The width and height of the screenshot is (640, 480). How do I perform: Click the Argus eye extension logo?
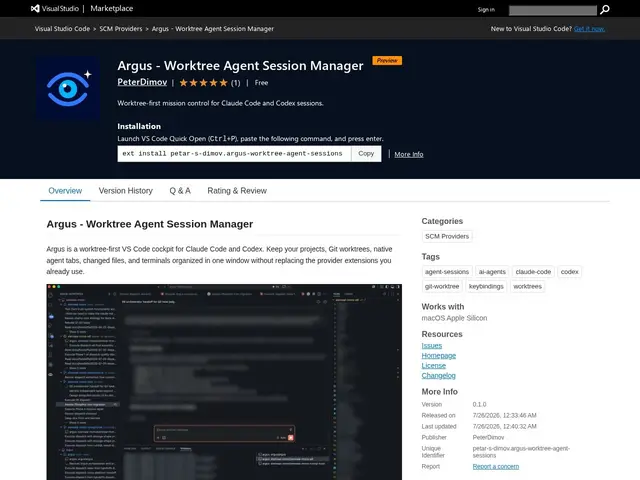click(68, 88)
